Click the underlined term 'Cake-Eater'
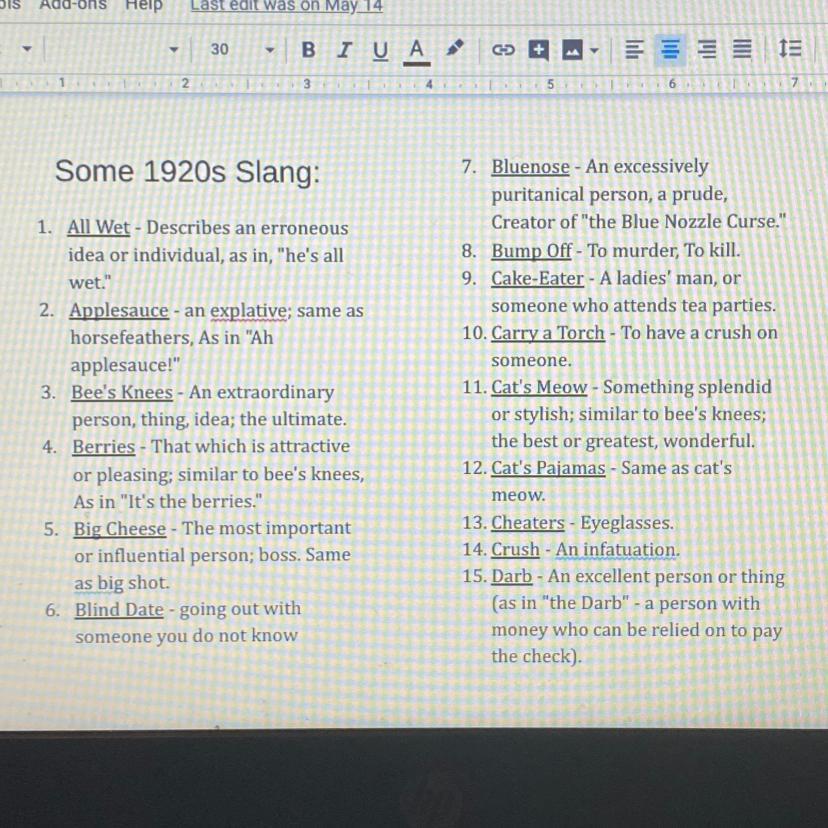Screen dimensions: 828x828 538,278
